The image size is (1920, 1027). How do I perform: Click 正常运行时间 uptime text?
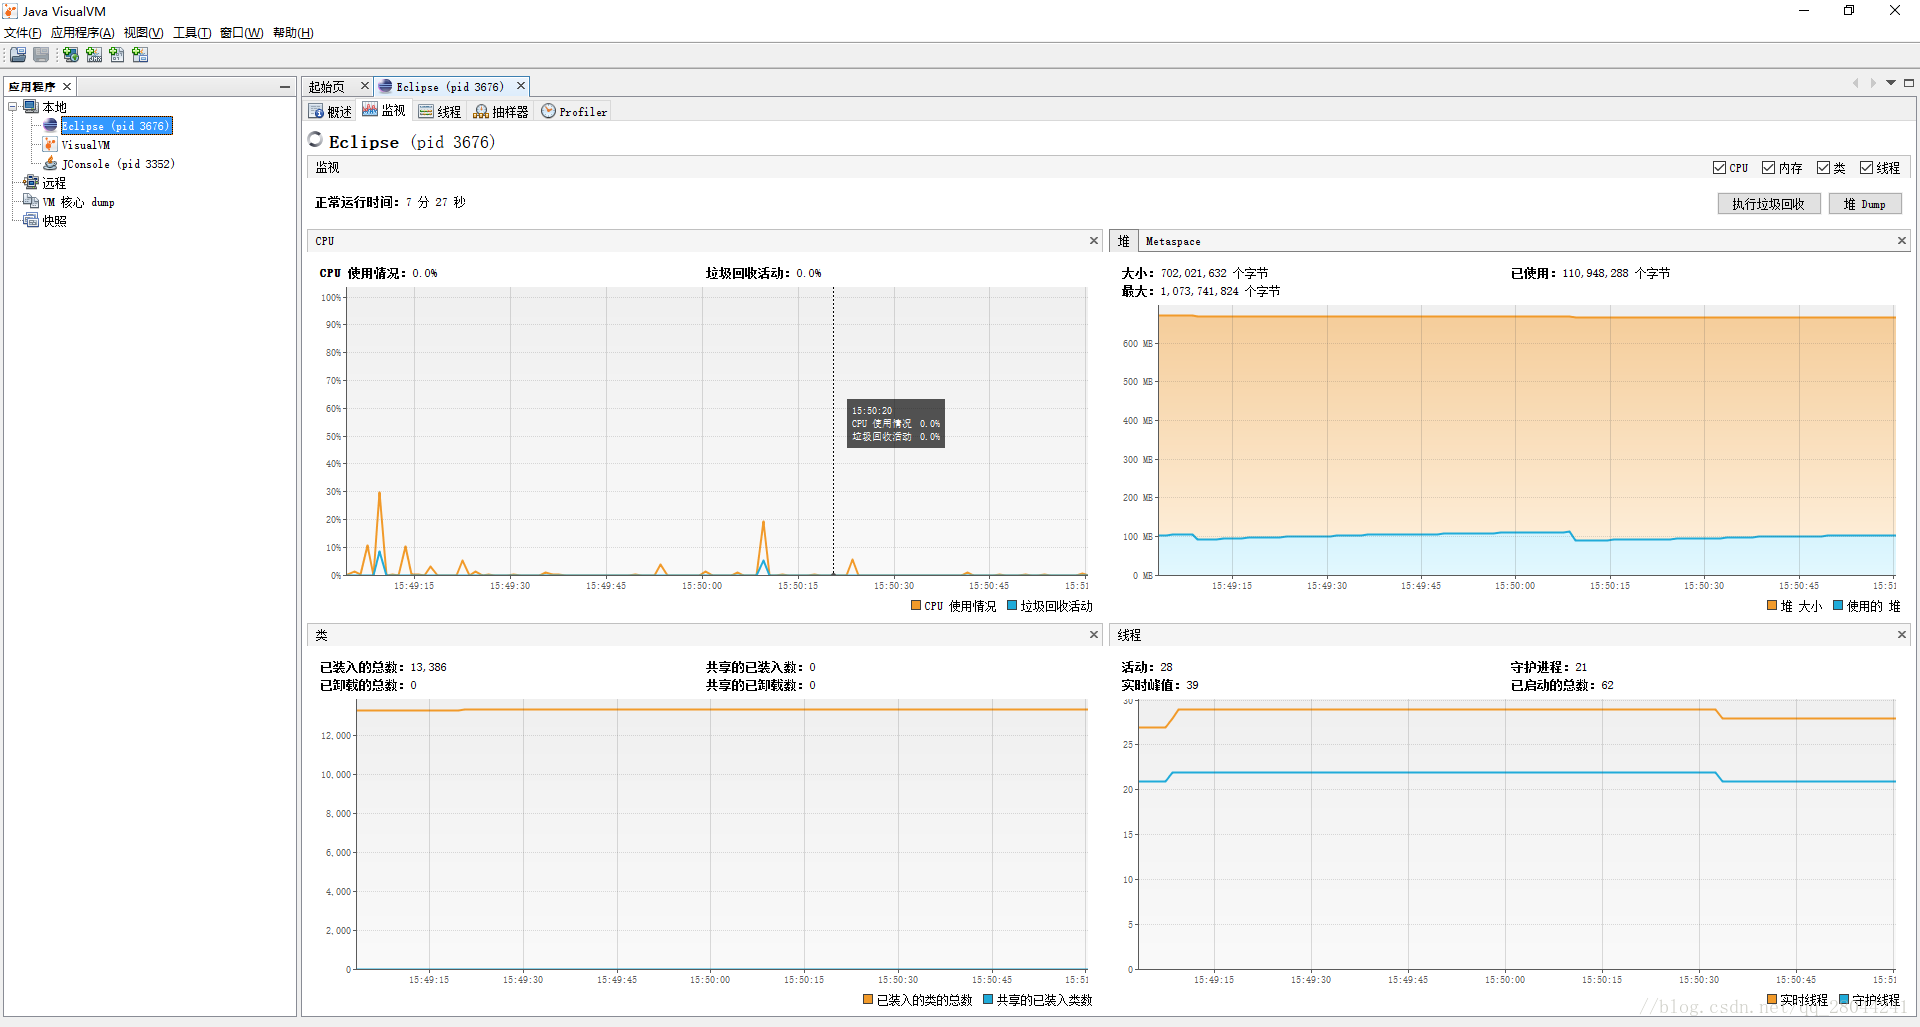pyautogui.click(x=390, y=202)
